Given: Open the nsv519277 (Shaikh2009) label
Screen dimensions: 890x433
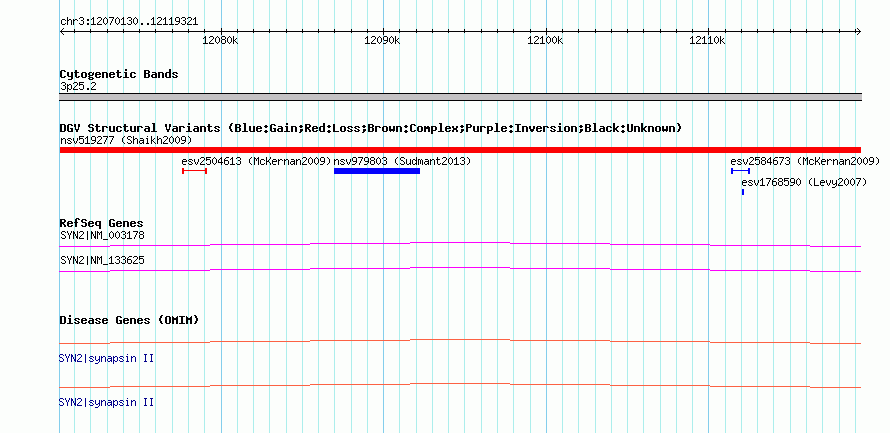Looking at the screenshot, I should [126, 140].
